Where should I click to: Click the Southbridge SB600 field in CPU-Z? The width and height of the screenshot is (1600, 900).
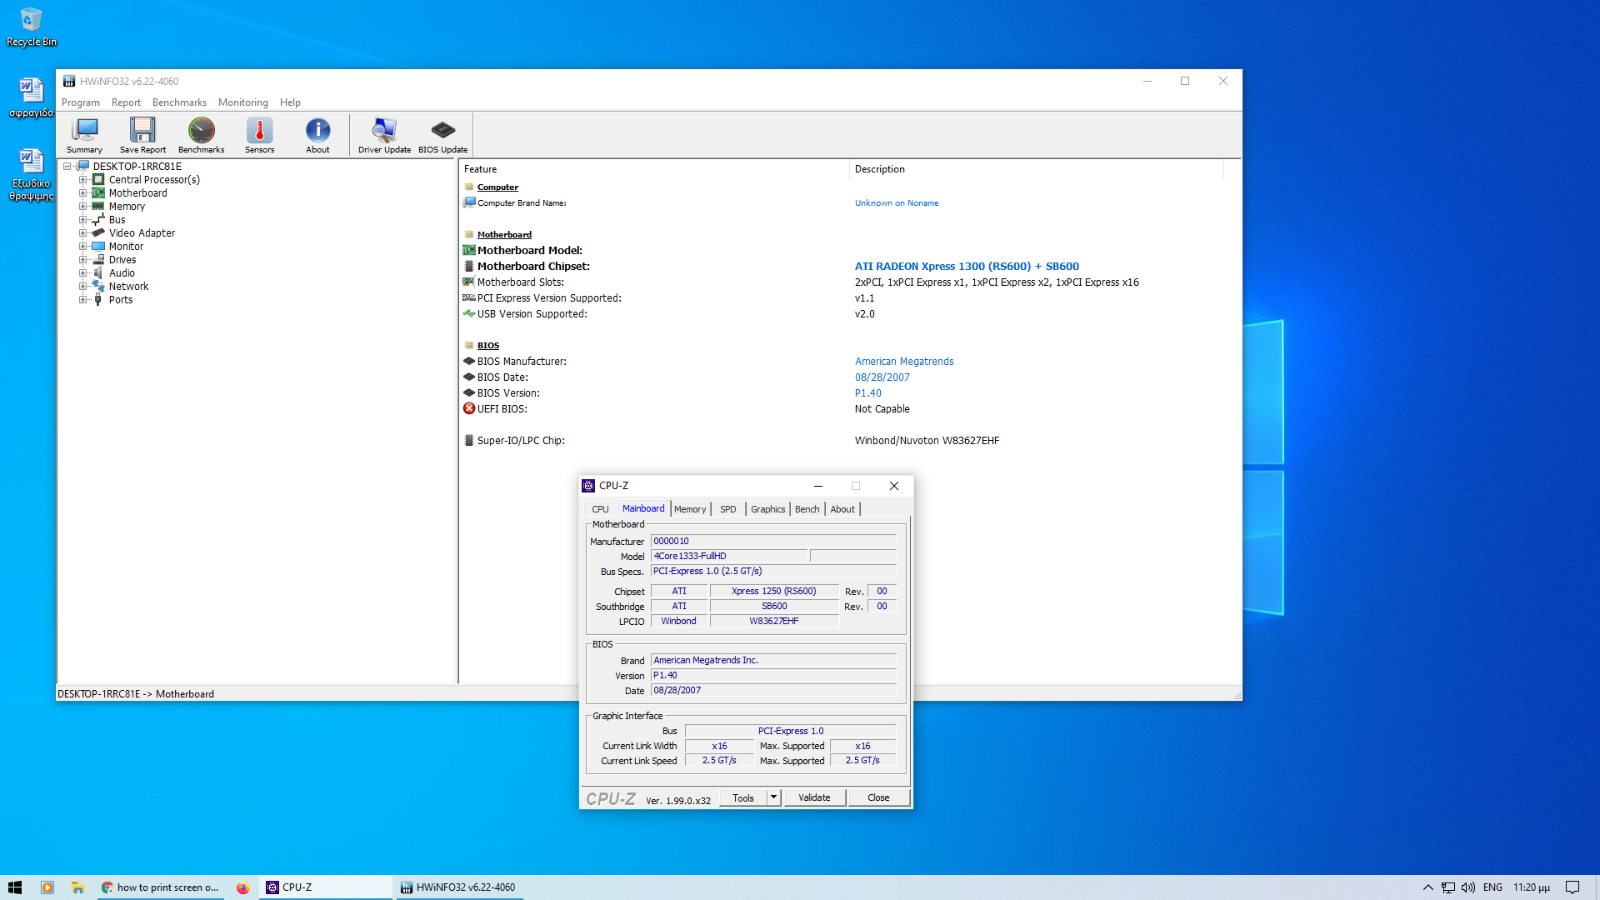[x=774, y=606]
